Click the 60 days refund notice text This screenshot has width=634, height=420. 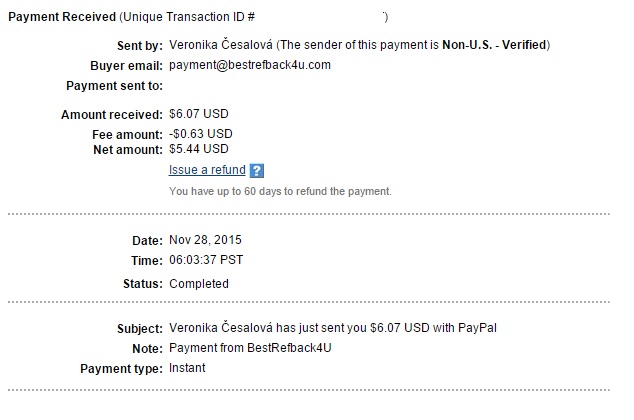280,191
